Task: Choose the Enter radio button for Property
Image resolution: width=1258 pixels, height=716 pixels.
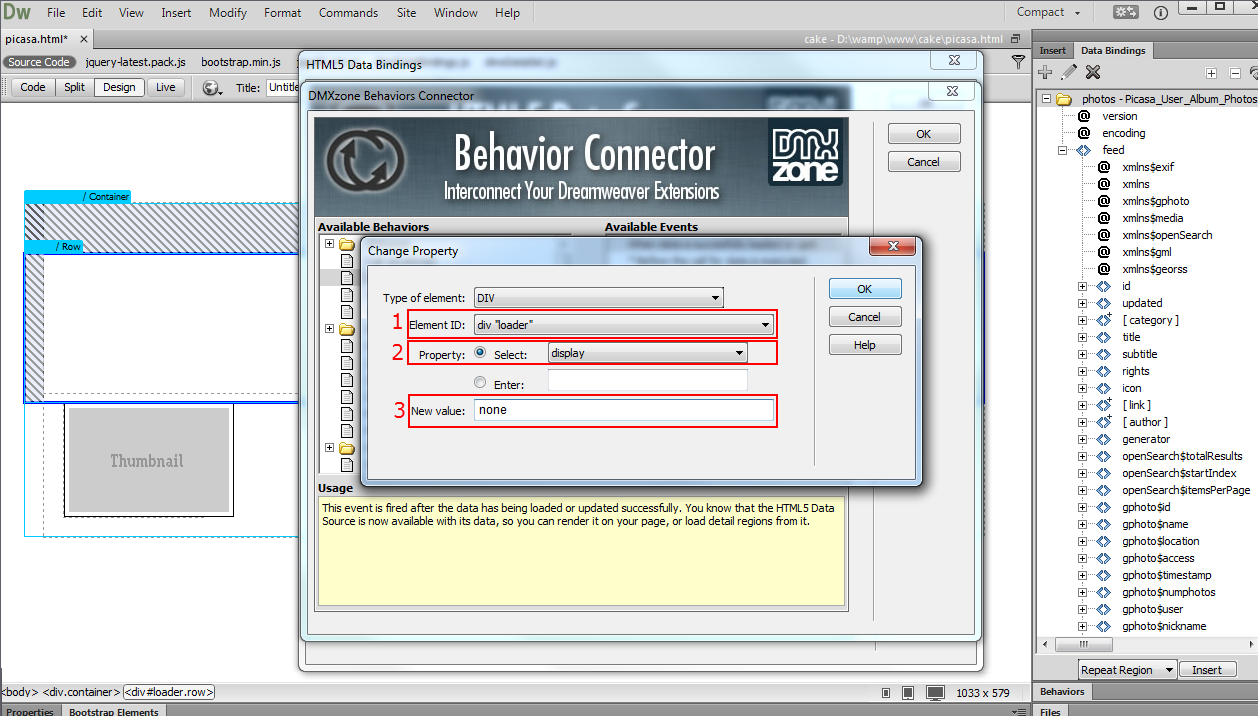Action: click(x=481, y=382)
